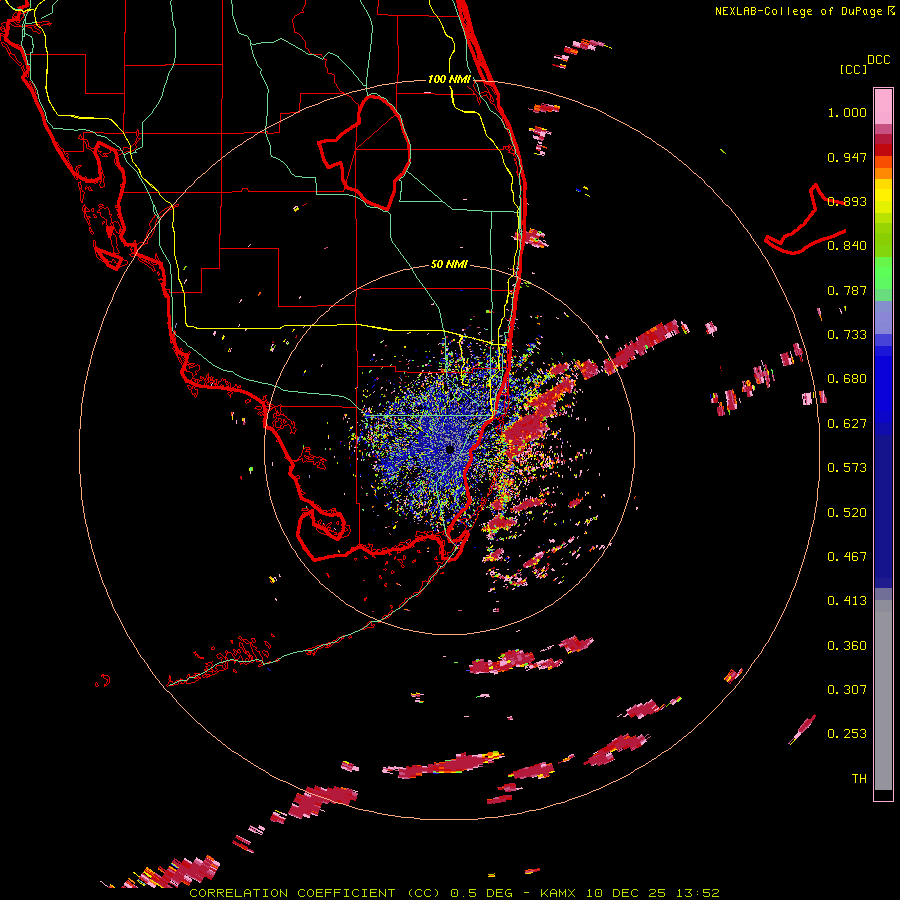
Task: Click the 0.733 scale value
Action: (847, 335)
